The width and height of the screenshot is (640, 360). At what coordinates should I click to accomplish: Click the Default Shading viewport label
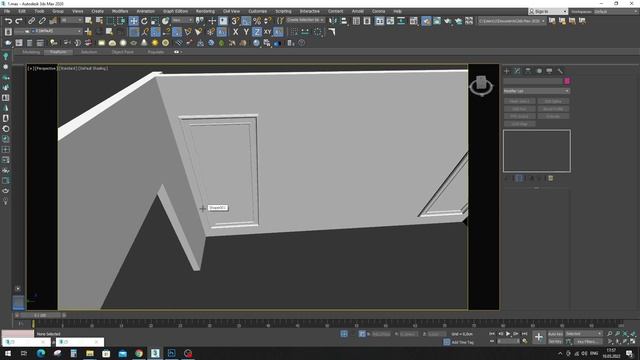93,69
